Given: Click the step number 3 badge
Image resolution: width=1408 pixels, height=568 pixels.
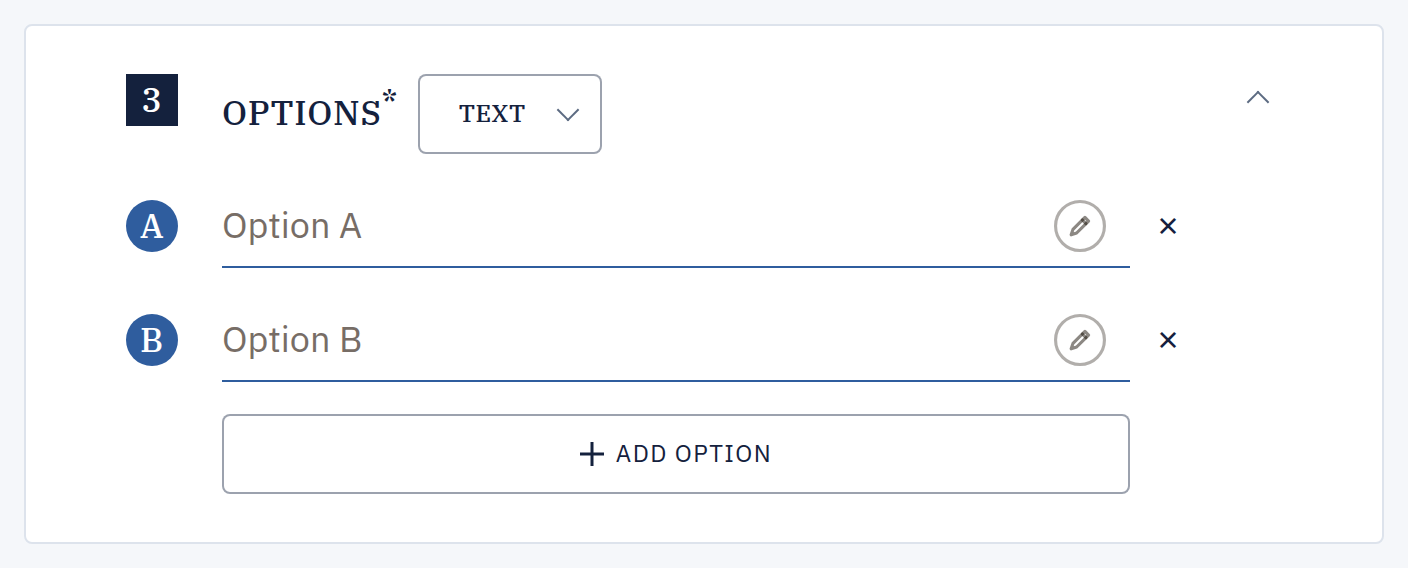Looking at the screenshot, I should 152,100.
